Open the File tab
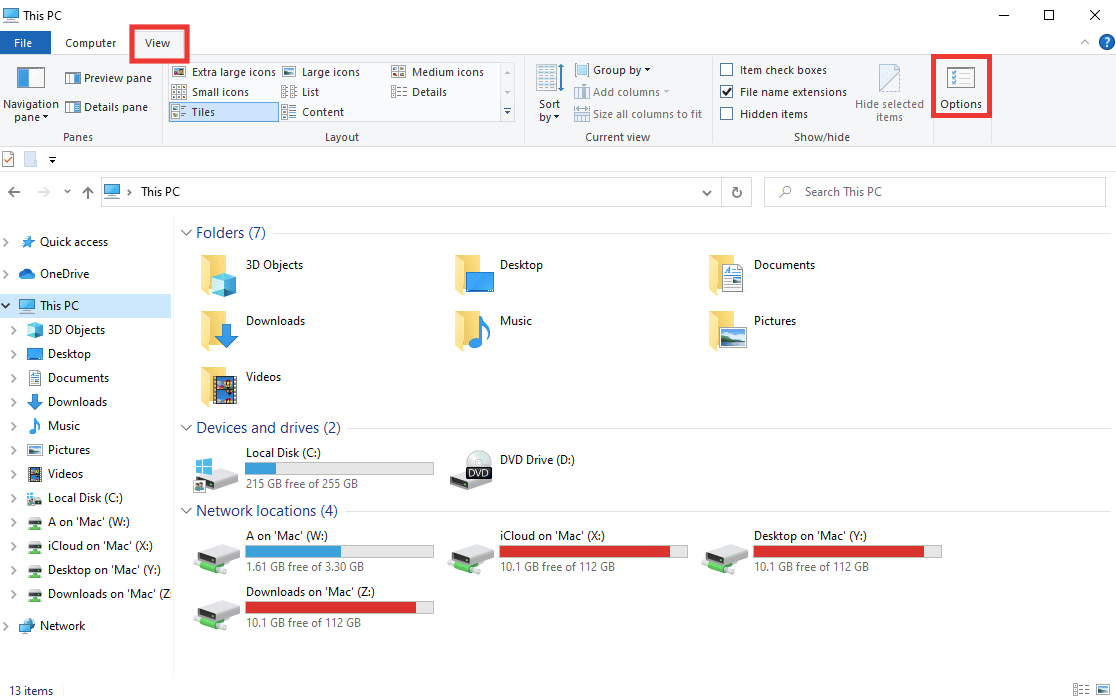 pos(25,43)
